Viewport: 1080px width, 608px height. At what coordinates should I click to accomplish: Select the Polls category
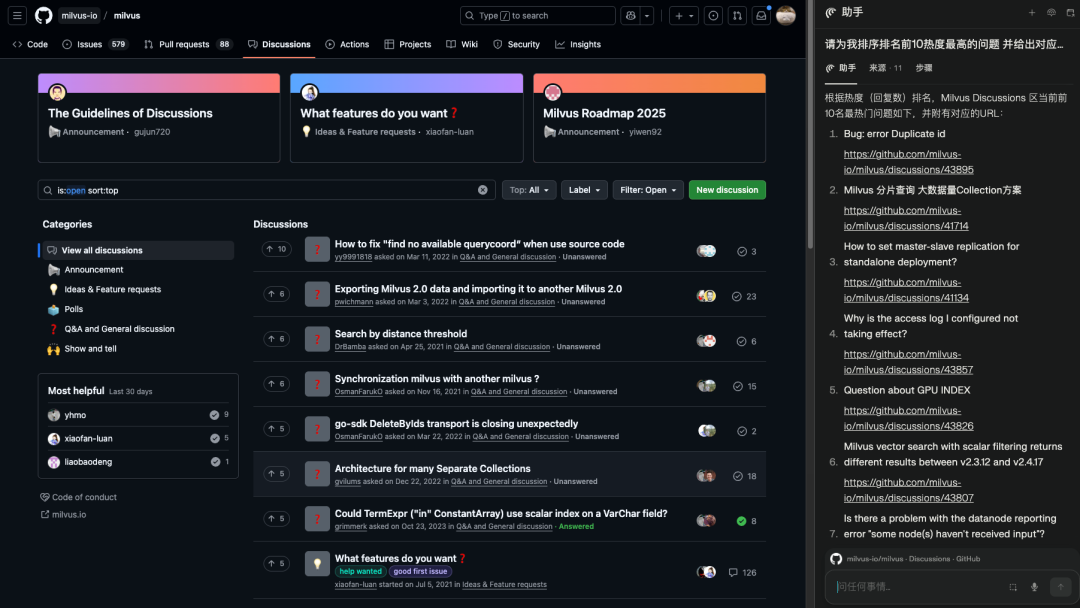[73, 309]
